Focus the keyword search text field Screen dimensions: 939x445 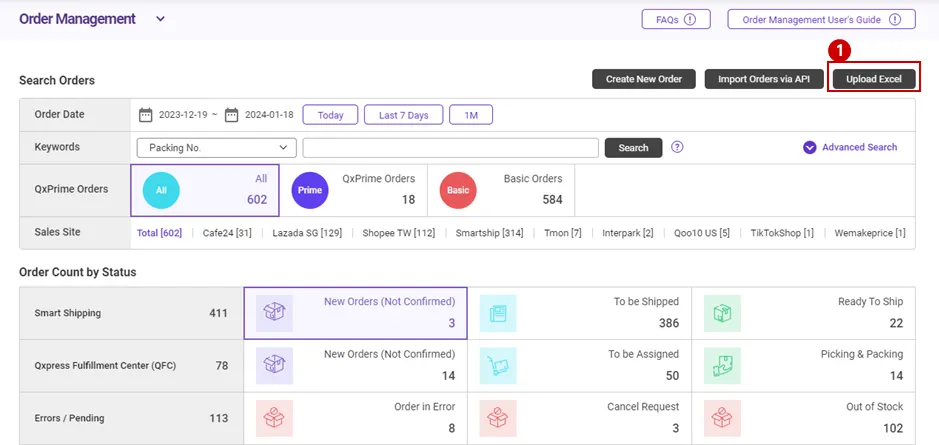(x=450, y=148)
